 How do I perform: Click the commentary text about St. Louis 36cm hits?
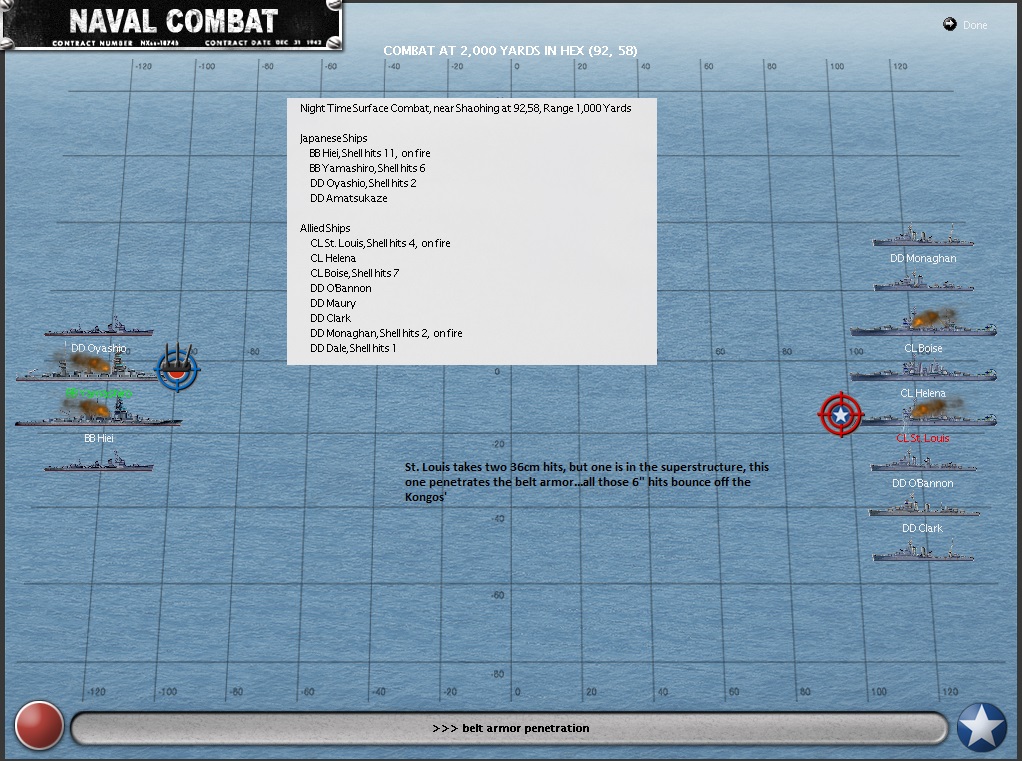click(587, 482)
